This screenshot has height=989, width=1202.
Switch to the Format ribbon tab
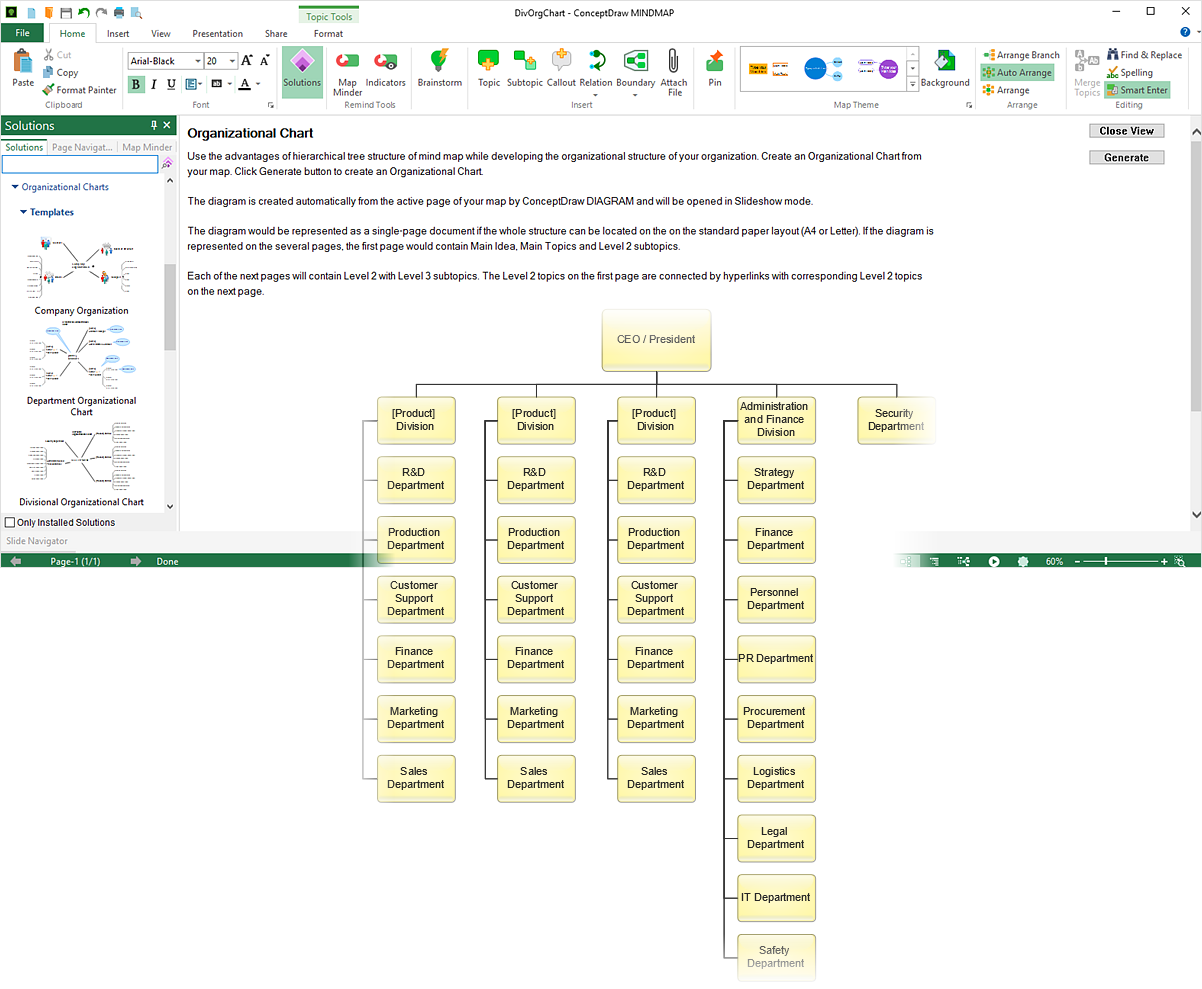328,33
